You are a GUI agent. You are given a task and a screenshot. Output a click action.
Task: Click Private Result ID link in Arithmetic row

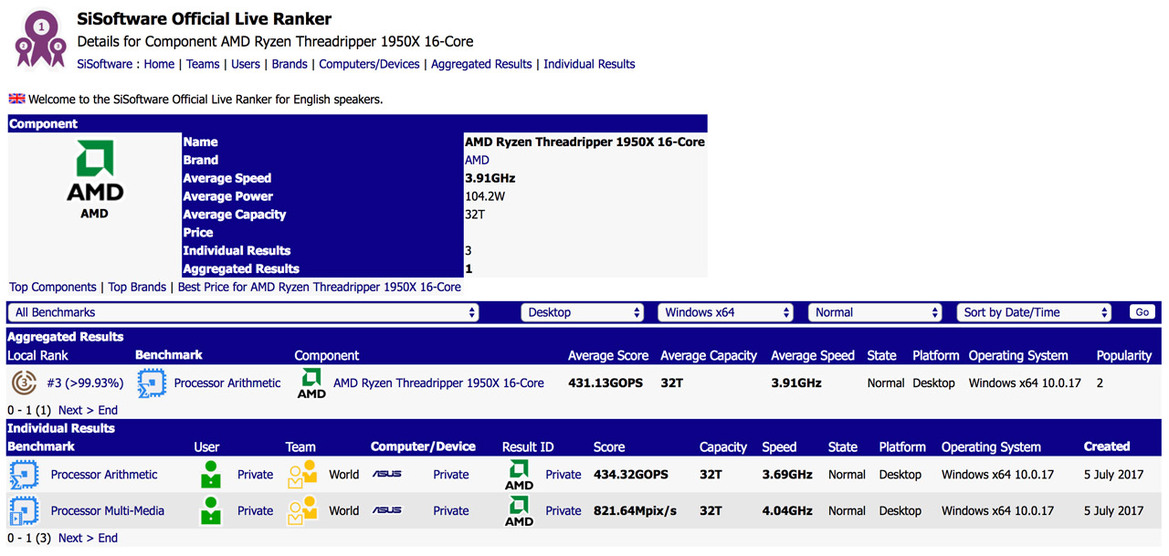(563, 475)
